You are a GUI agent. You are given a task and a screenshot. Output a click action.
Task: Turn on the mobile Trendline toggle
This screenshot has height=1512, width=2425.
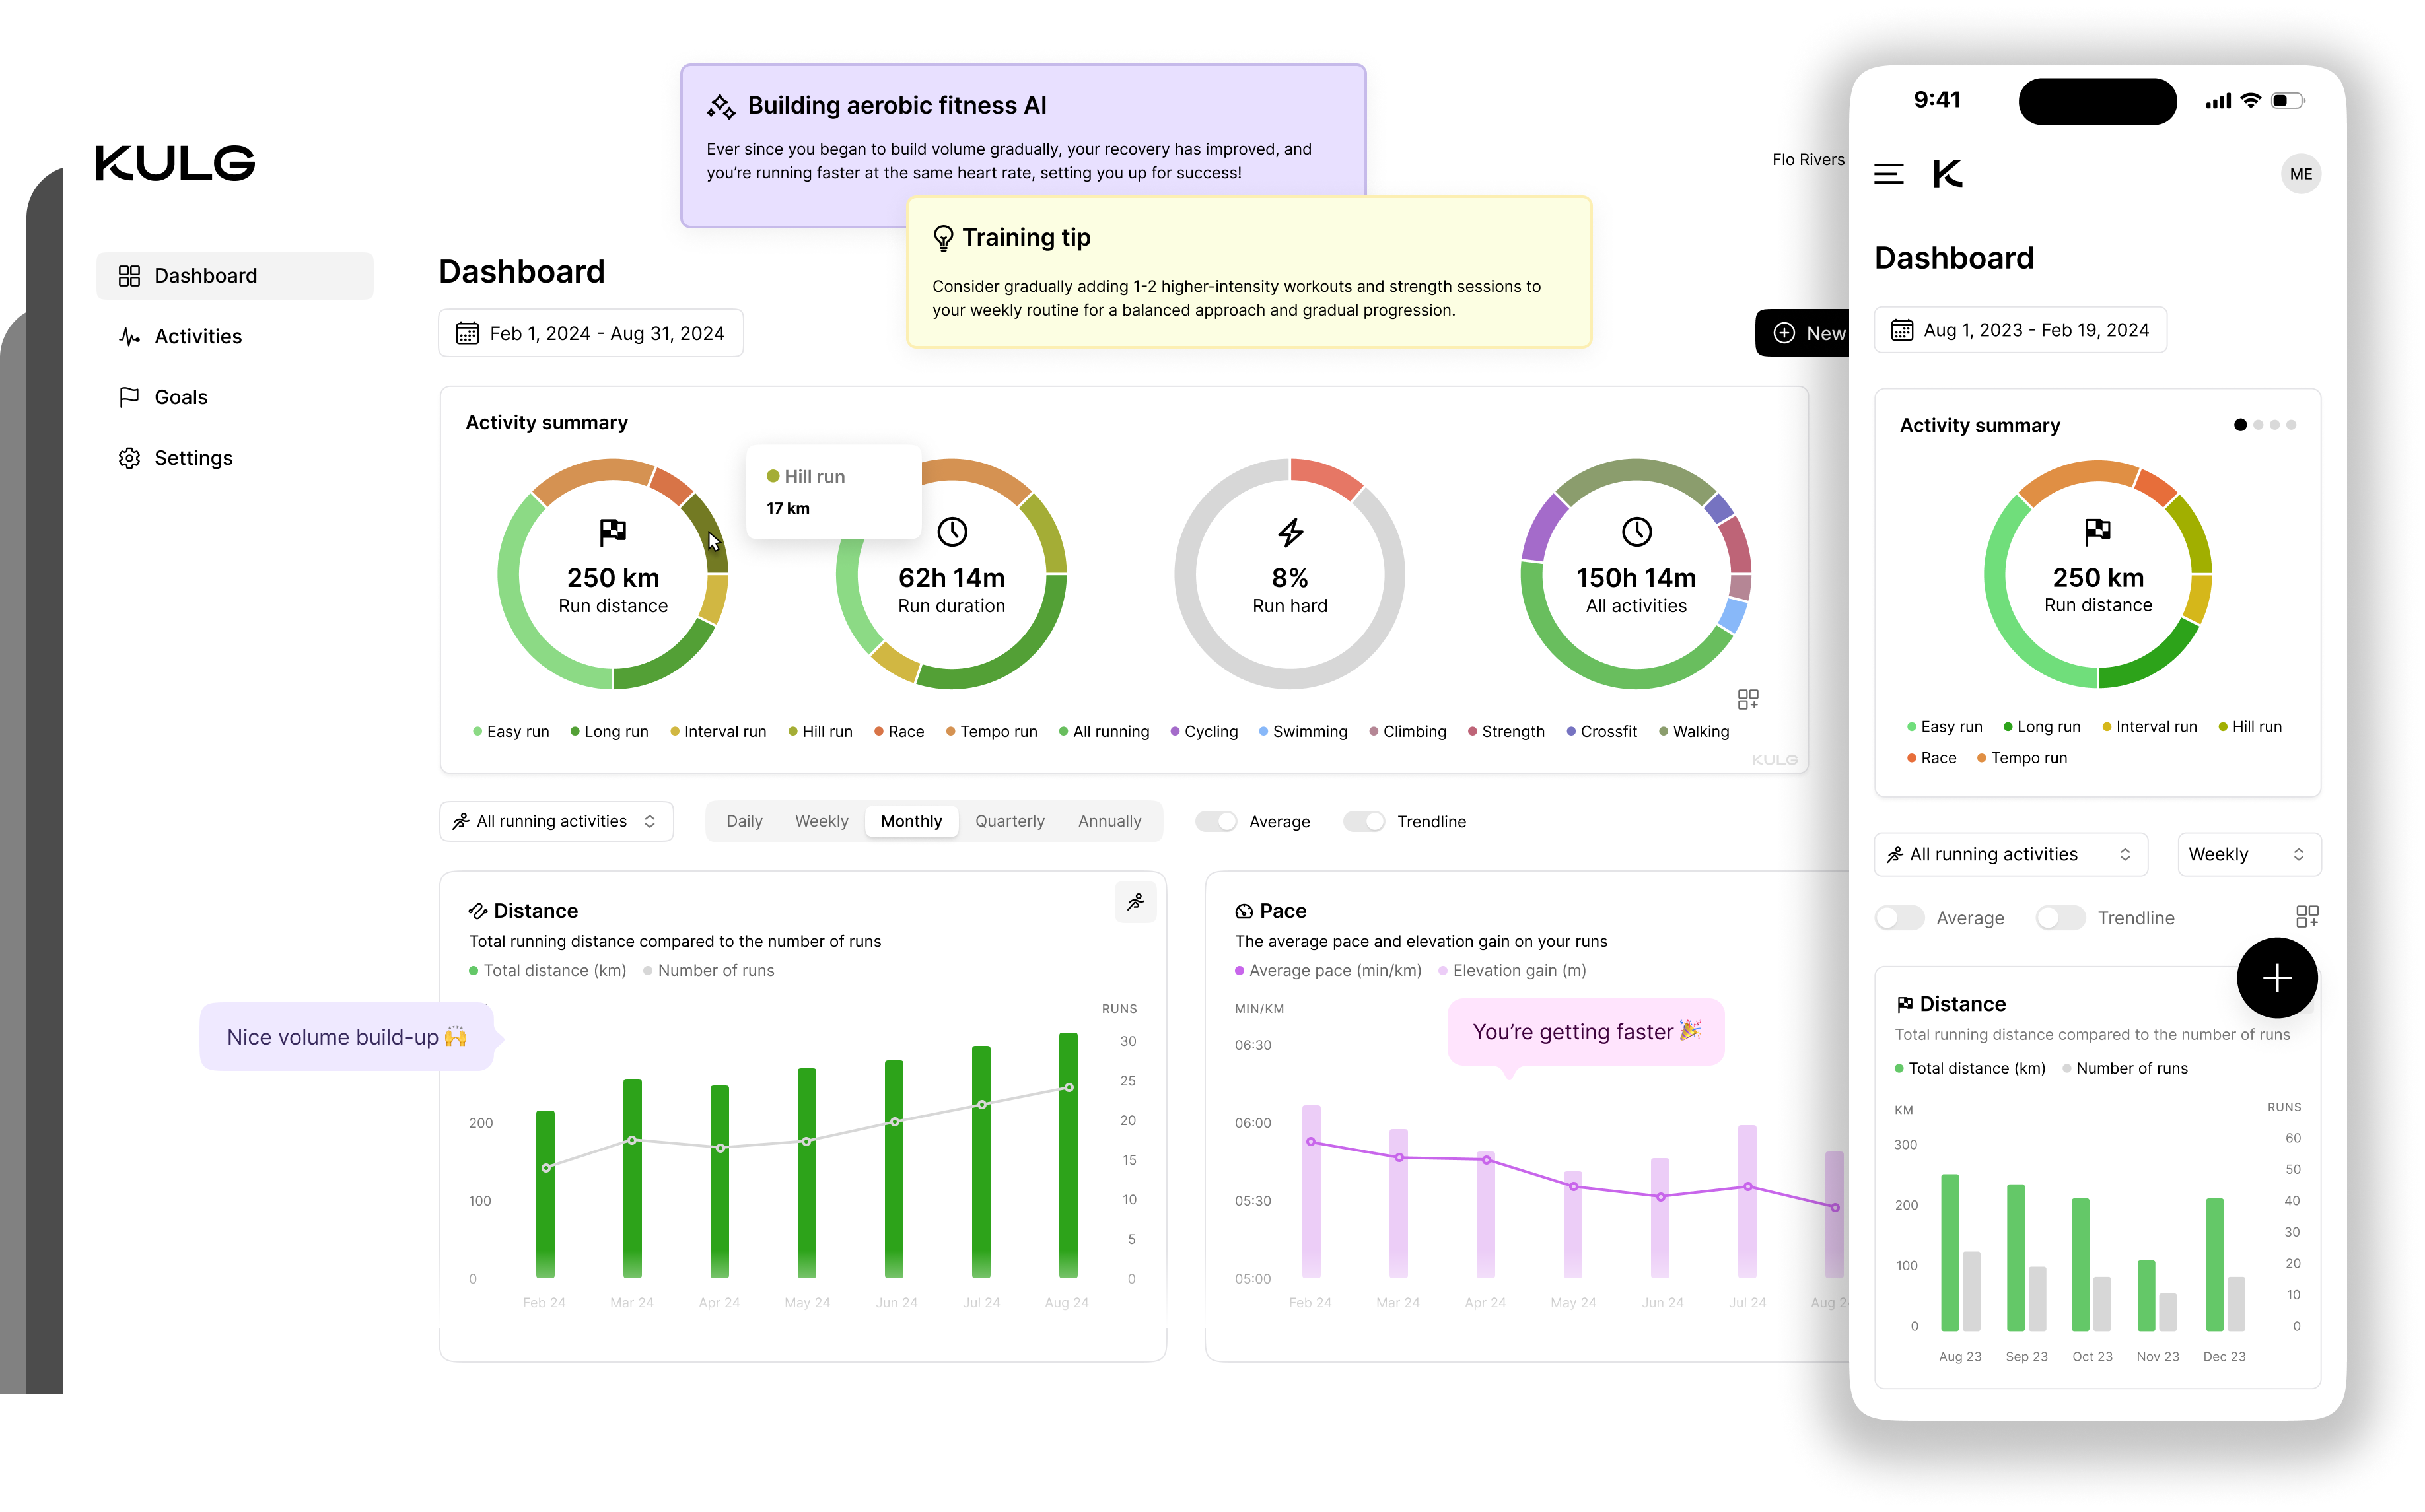pos(2060,917)
